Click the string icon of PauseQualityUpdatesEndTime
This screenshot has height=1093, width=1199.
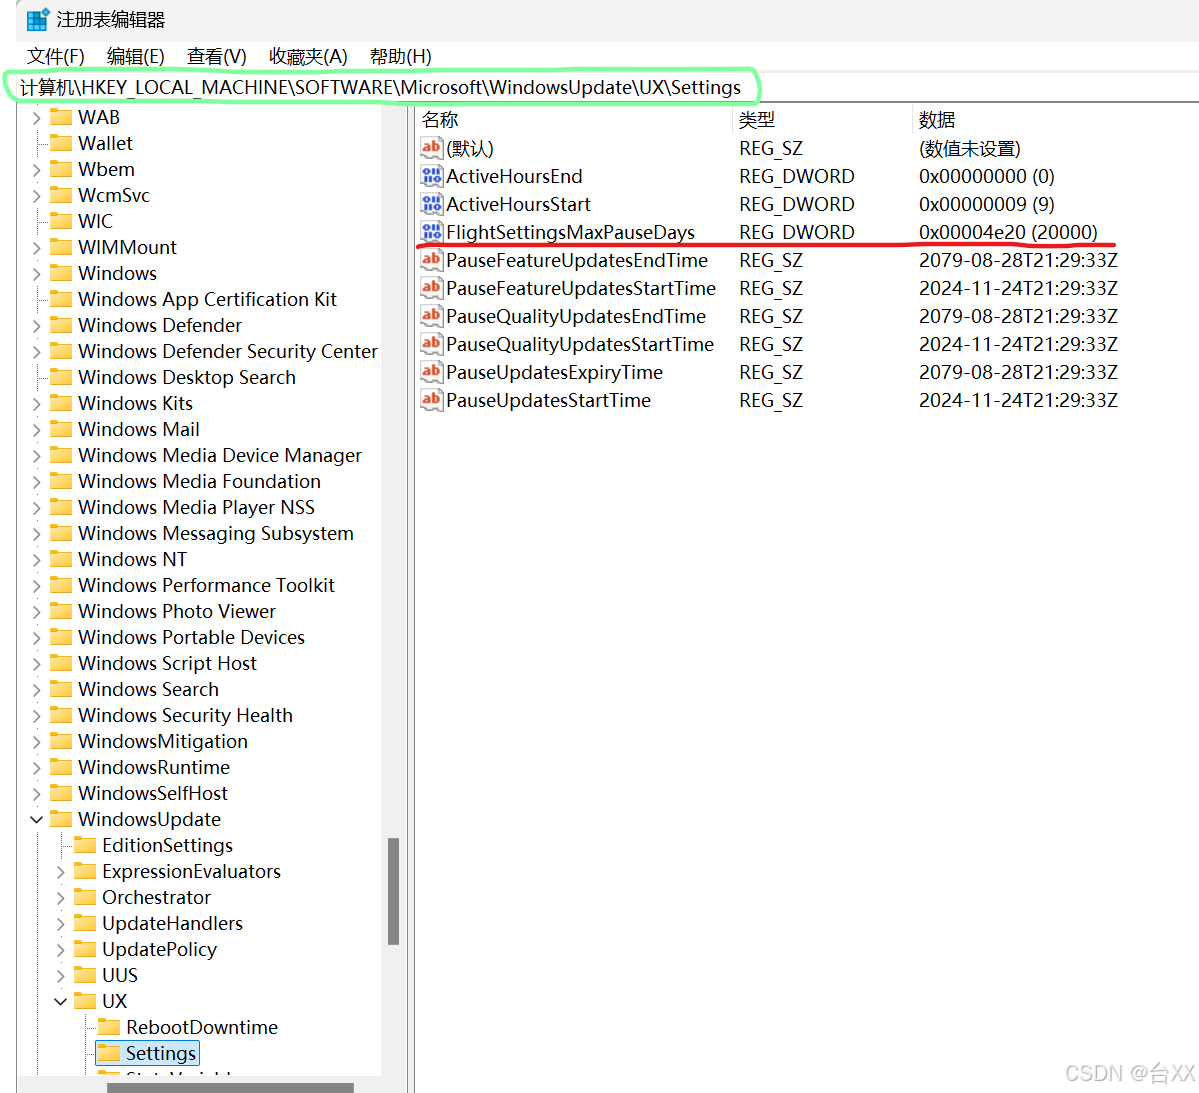431,316
